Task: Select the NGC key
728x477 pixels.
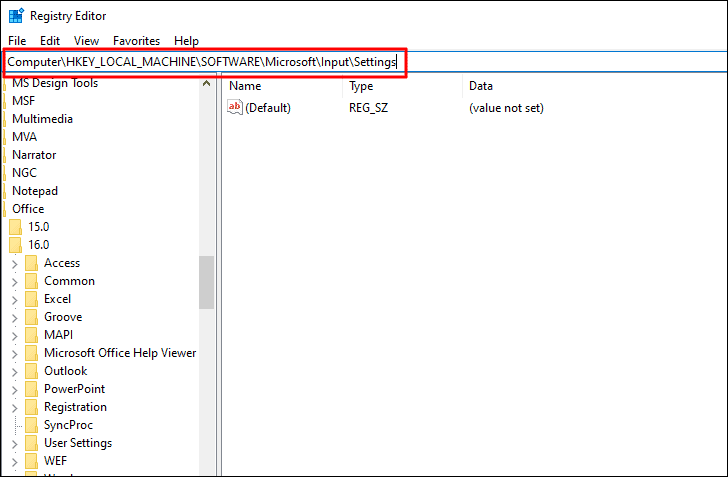Action: pyautogui.click(x=24, y=173)
